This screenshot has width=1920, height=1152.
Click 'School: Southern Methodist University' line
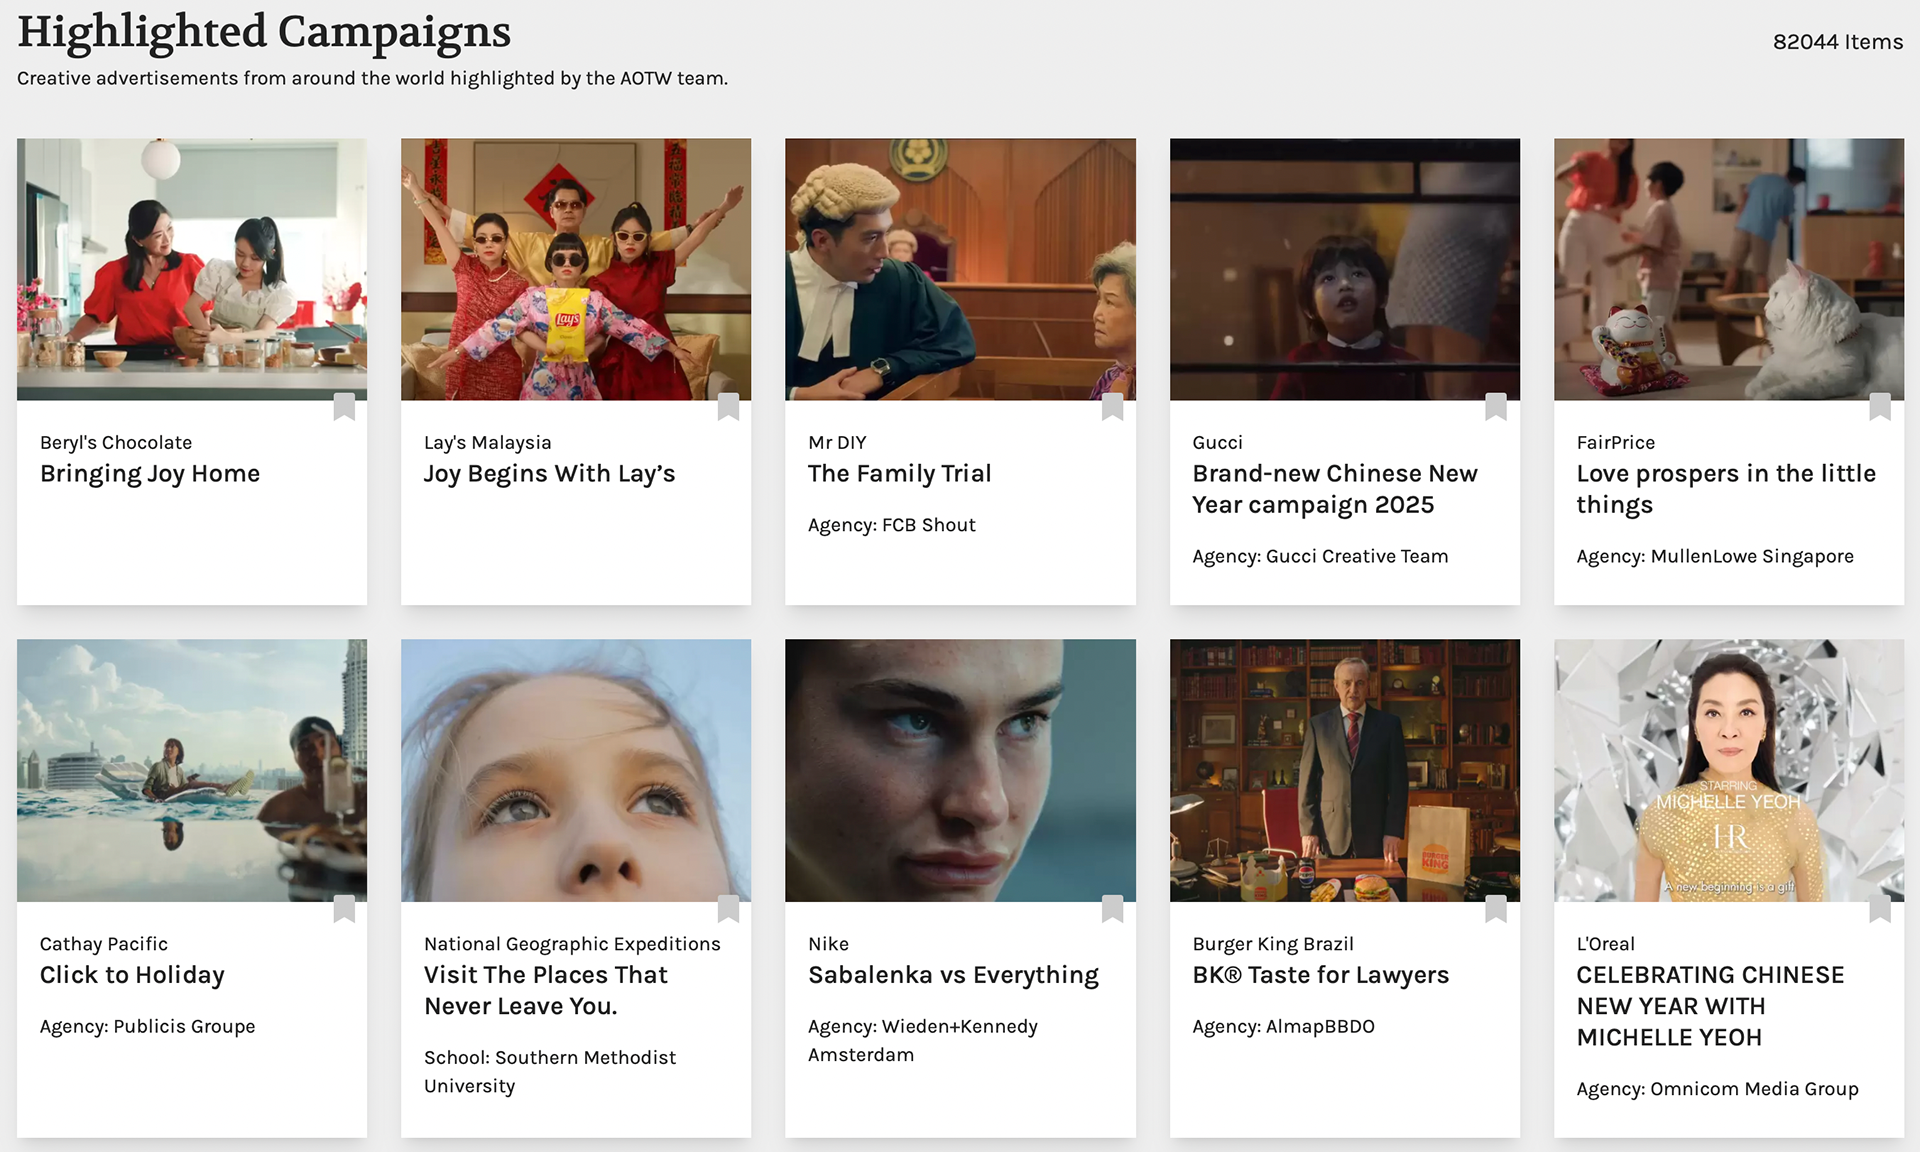(550, 1071)
